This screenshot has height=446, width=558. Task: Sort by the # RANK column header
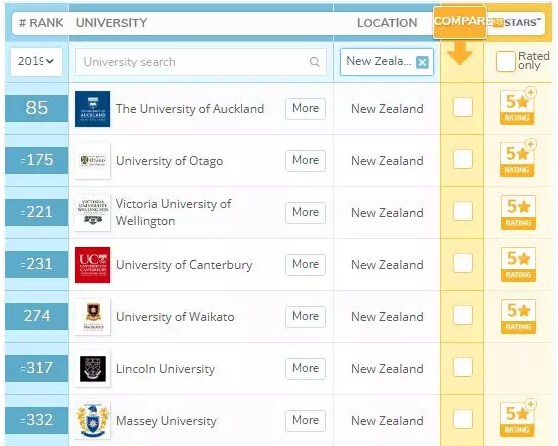point(41,23)
